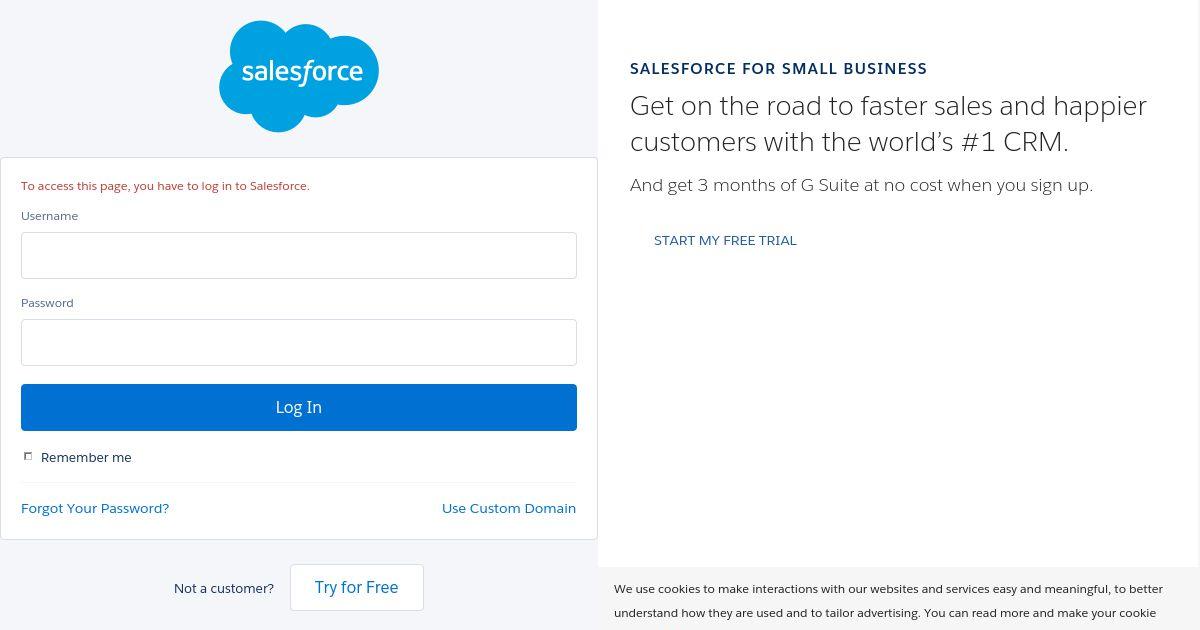
Task: Click the world's #1 CRM headline line
Action: 849,142
